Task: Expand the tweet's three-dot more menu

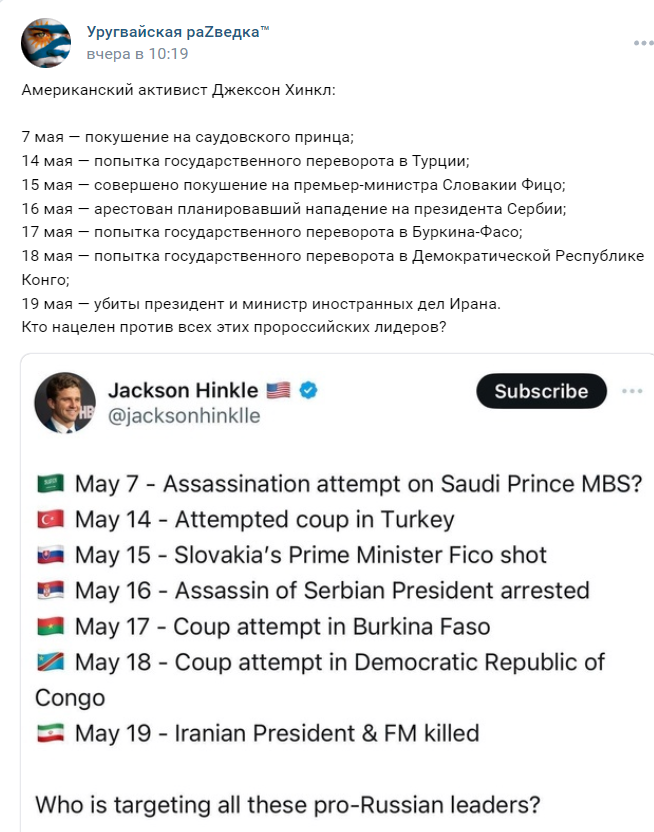Action: (632, 391)
